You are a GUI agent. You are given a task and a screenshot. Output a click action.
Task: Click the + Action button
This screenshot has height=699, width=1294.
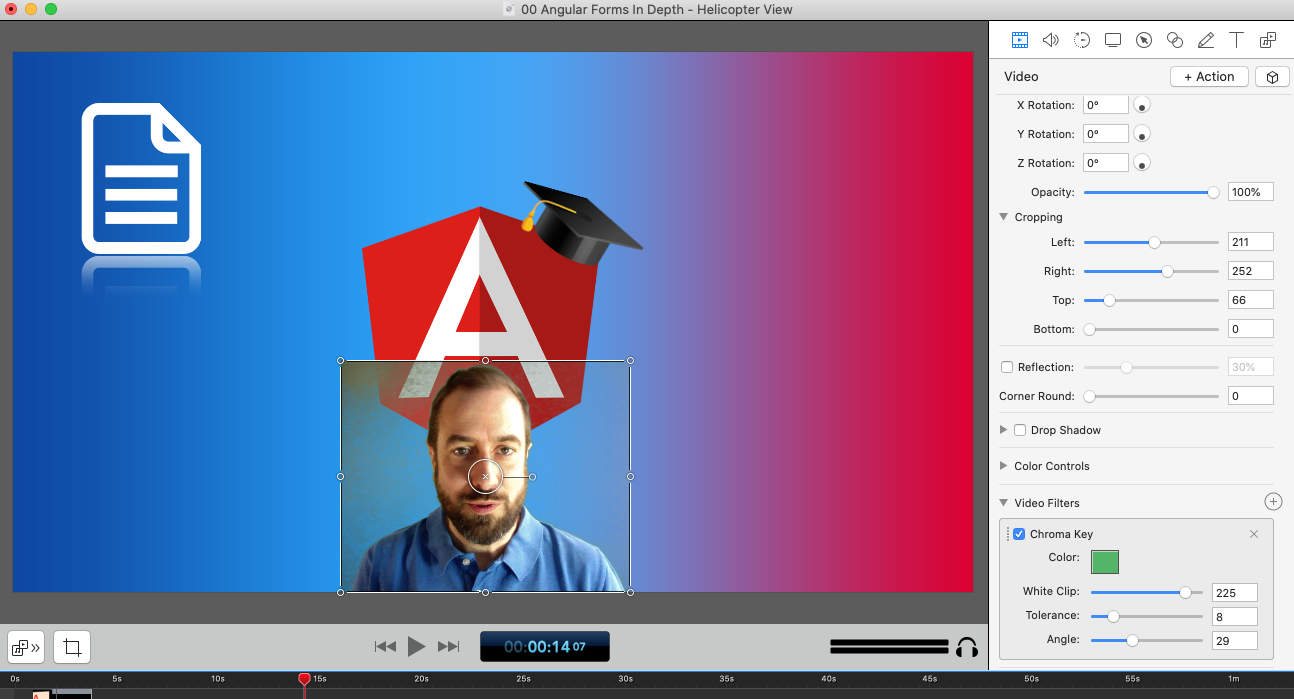[1209, 77]
